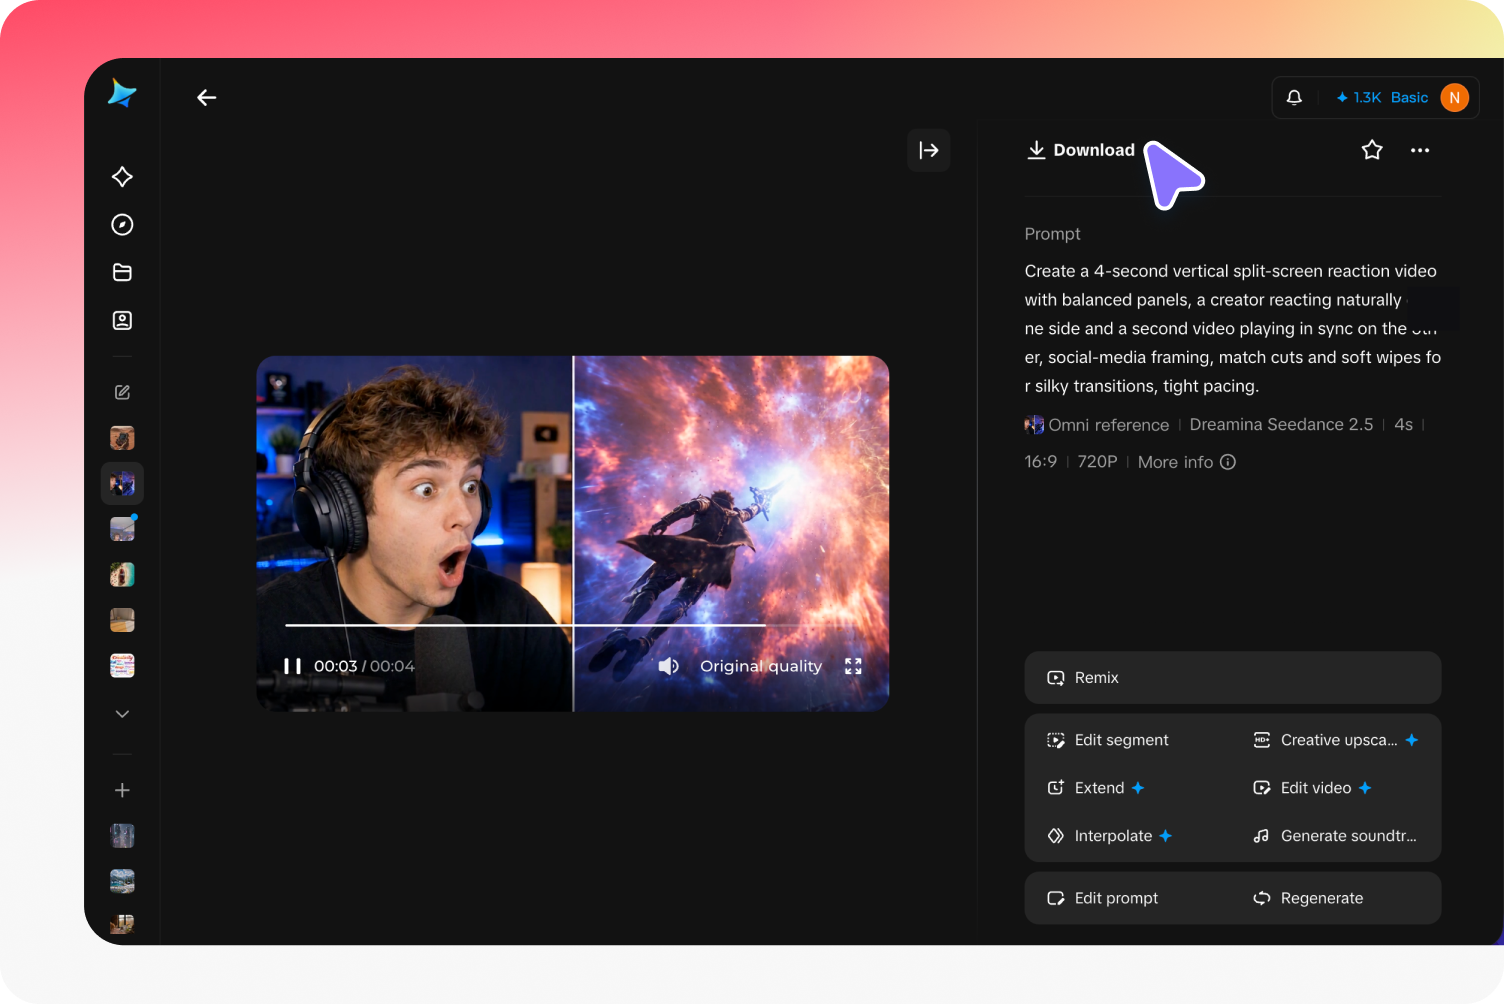Viewport: 1506px width, 1004px height.
Task: Select the highlighted split-screen thumbnail in sidebar
Action: pos(122,484)
